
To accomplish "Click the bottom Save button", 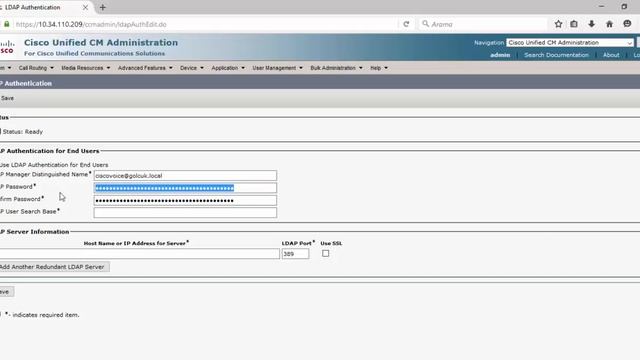I will (x=7, y=291).
